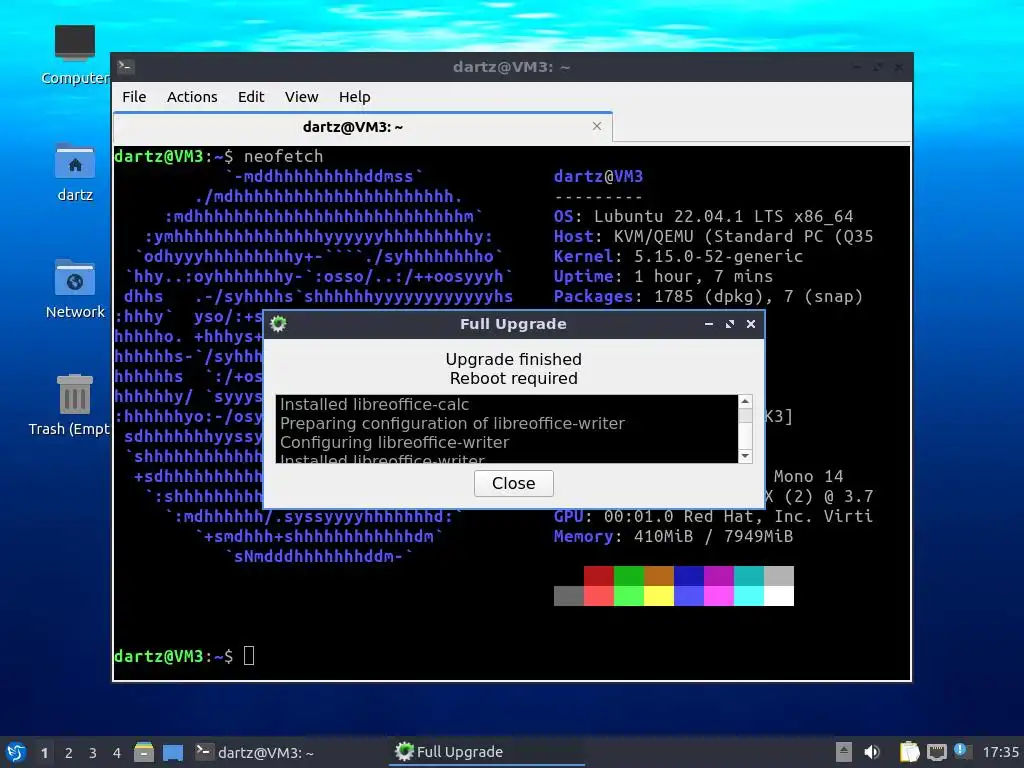1024x768 pixels.
Task: Click the terminal icon in terminal title bar
Action: tap(125, 67)
